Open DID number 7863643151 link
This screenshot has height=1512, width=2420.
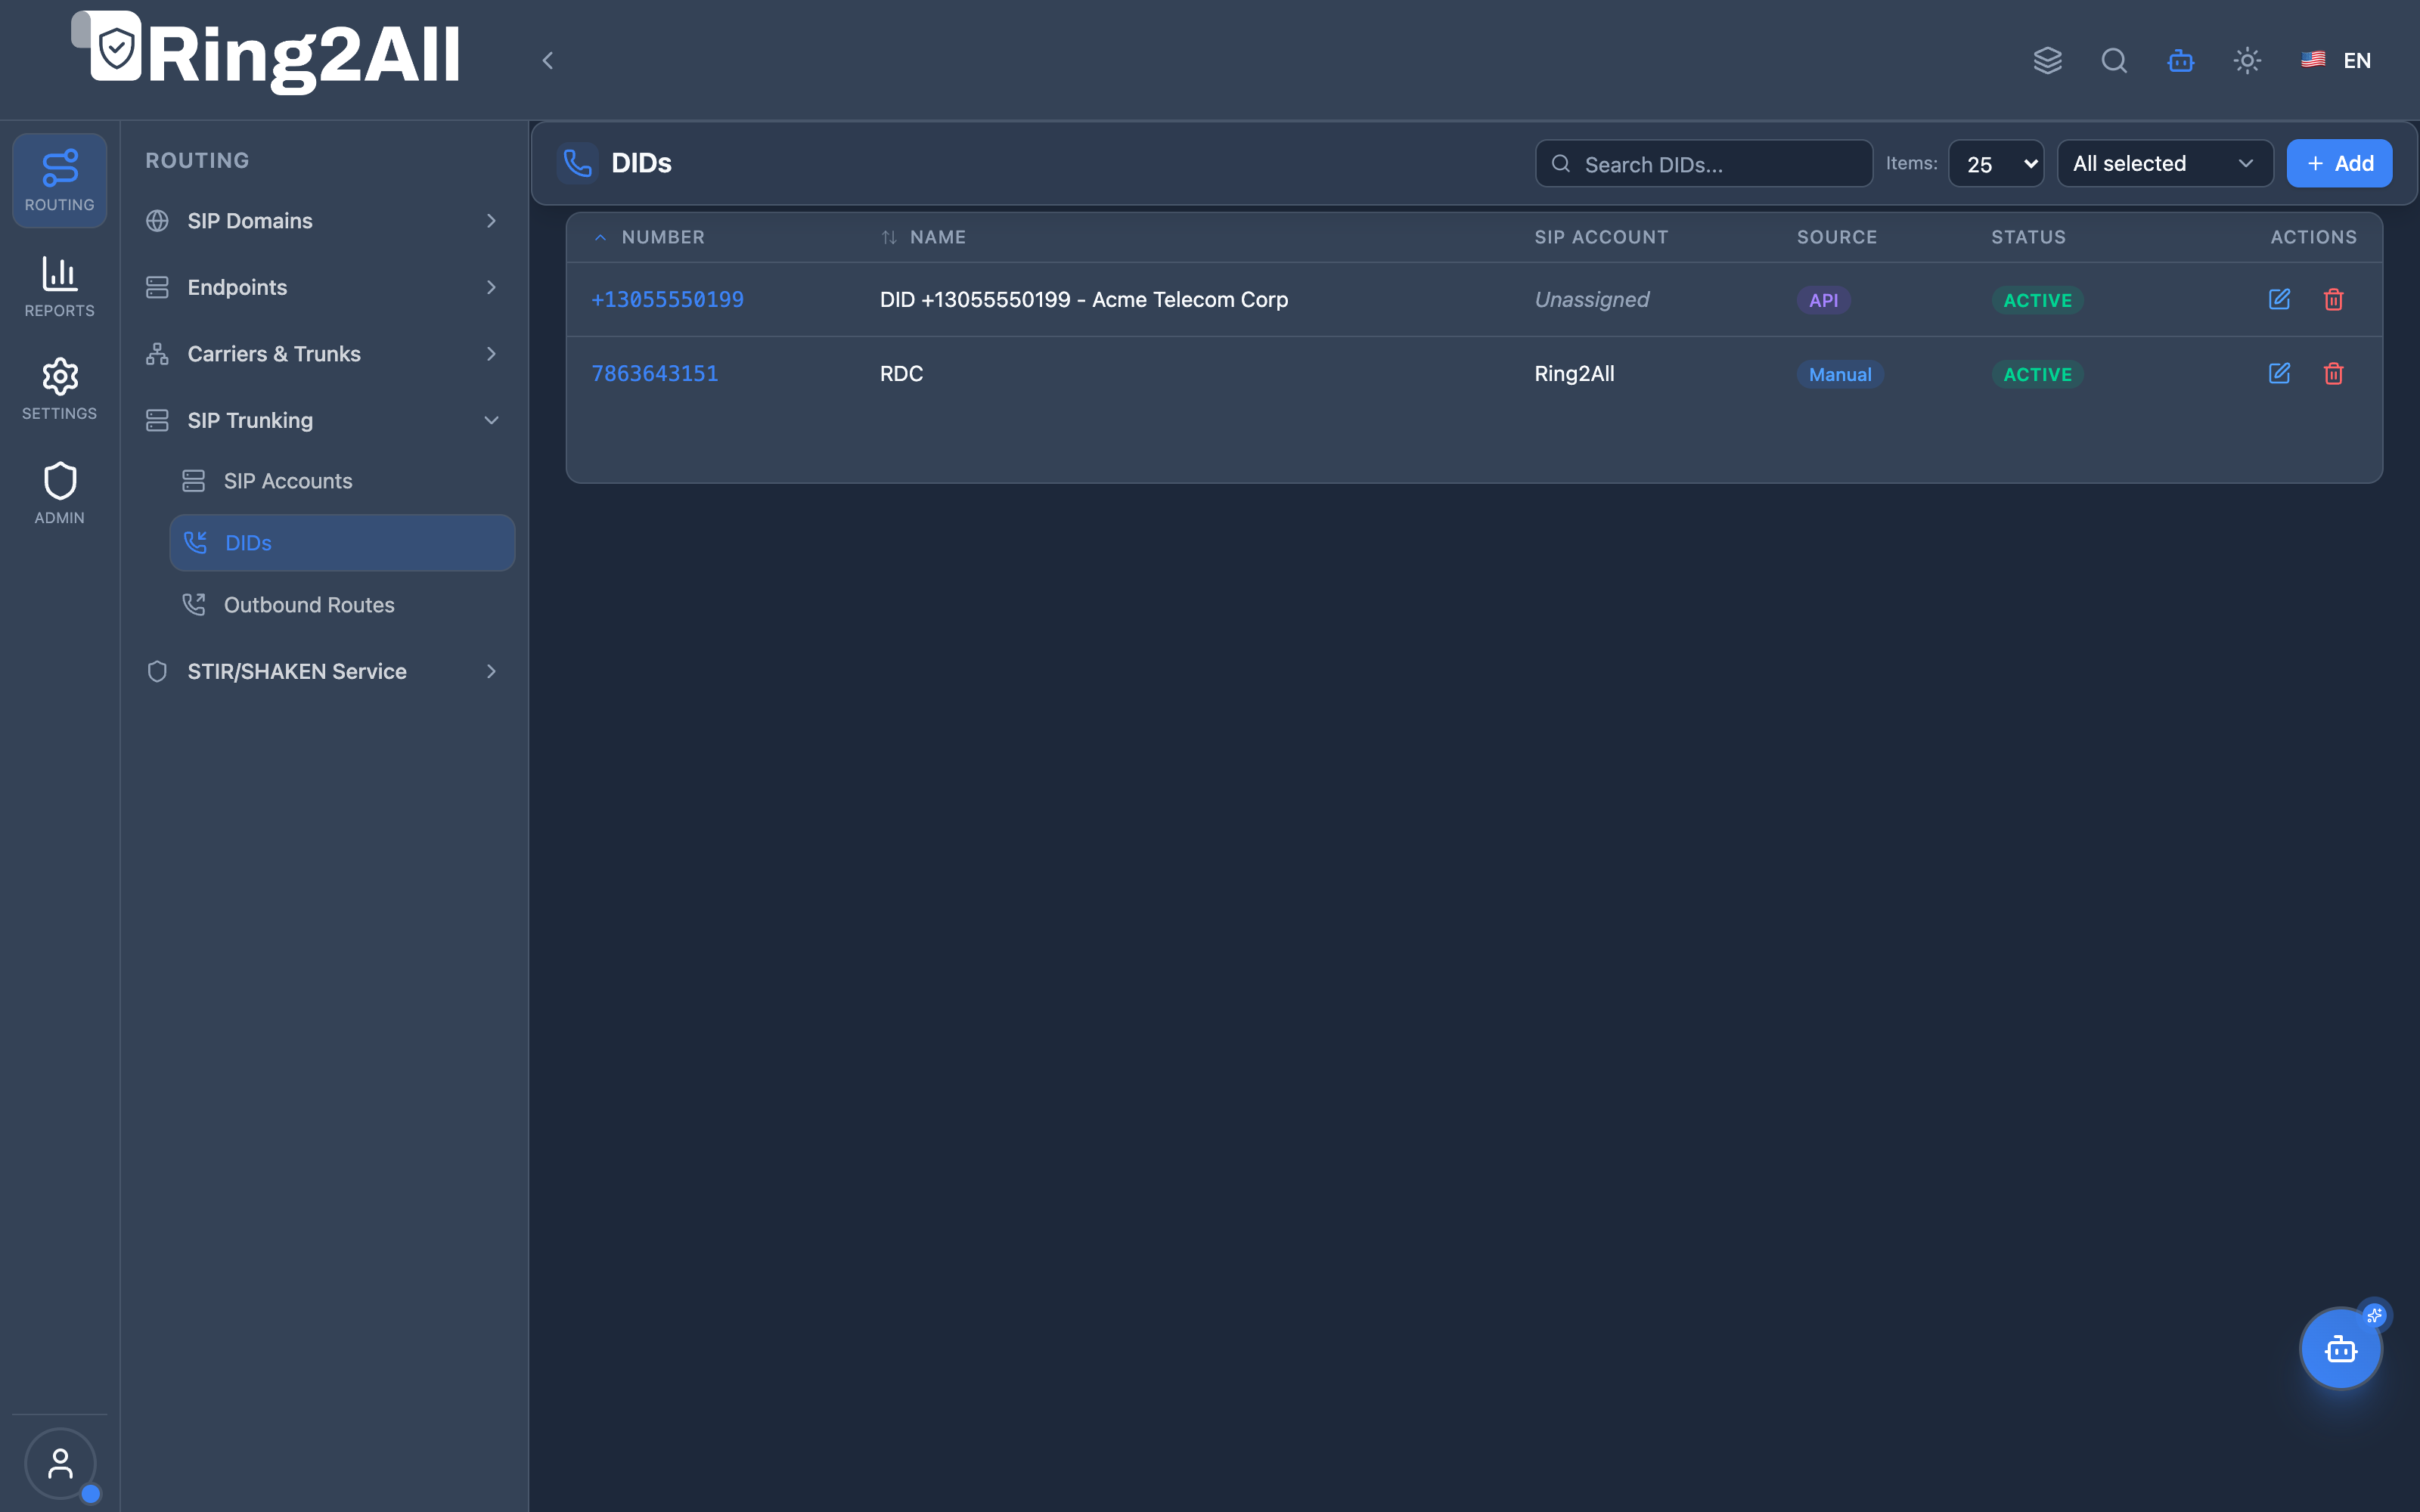(655, 373)
